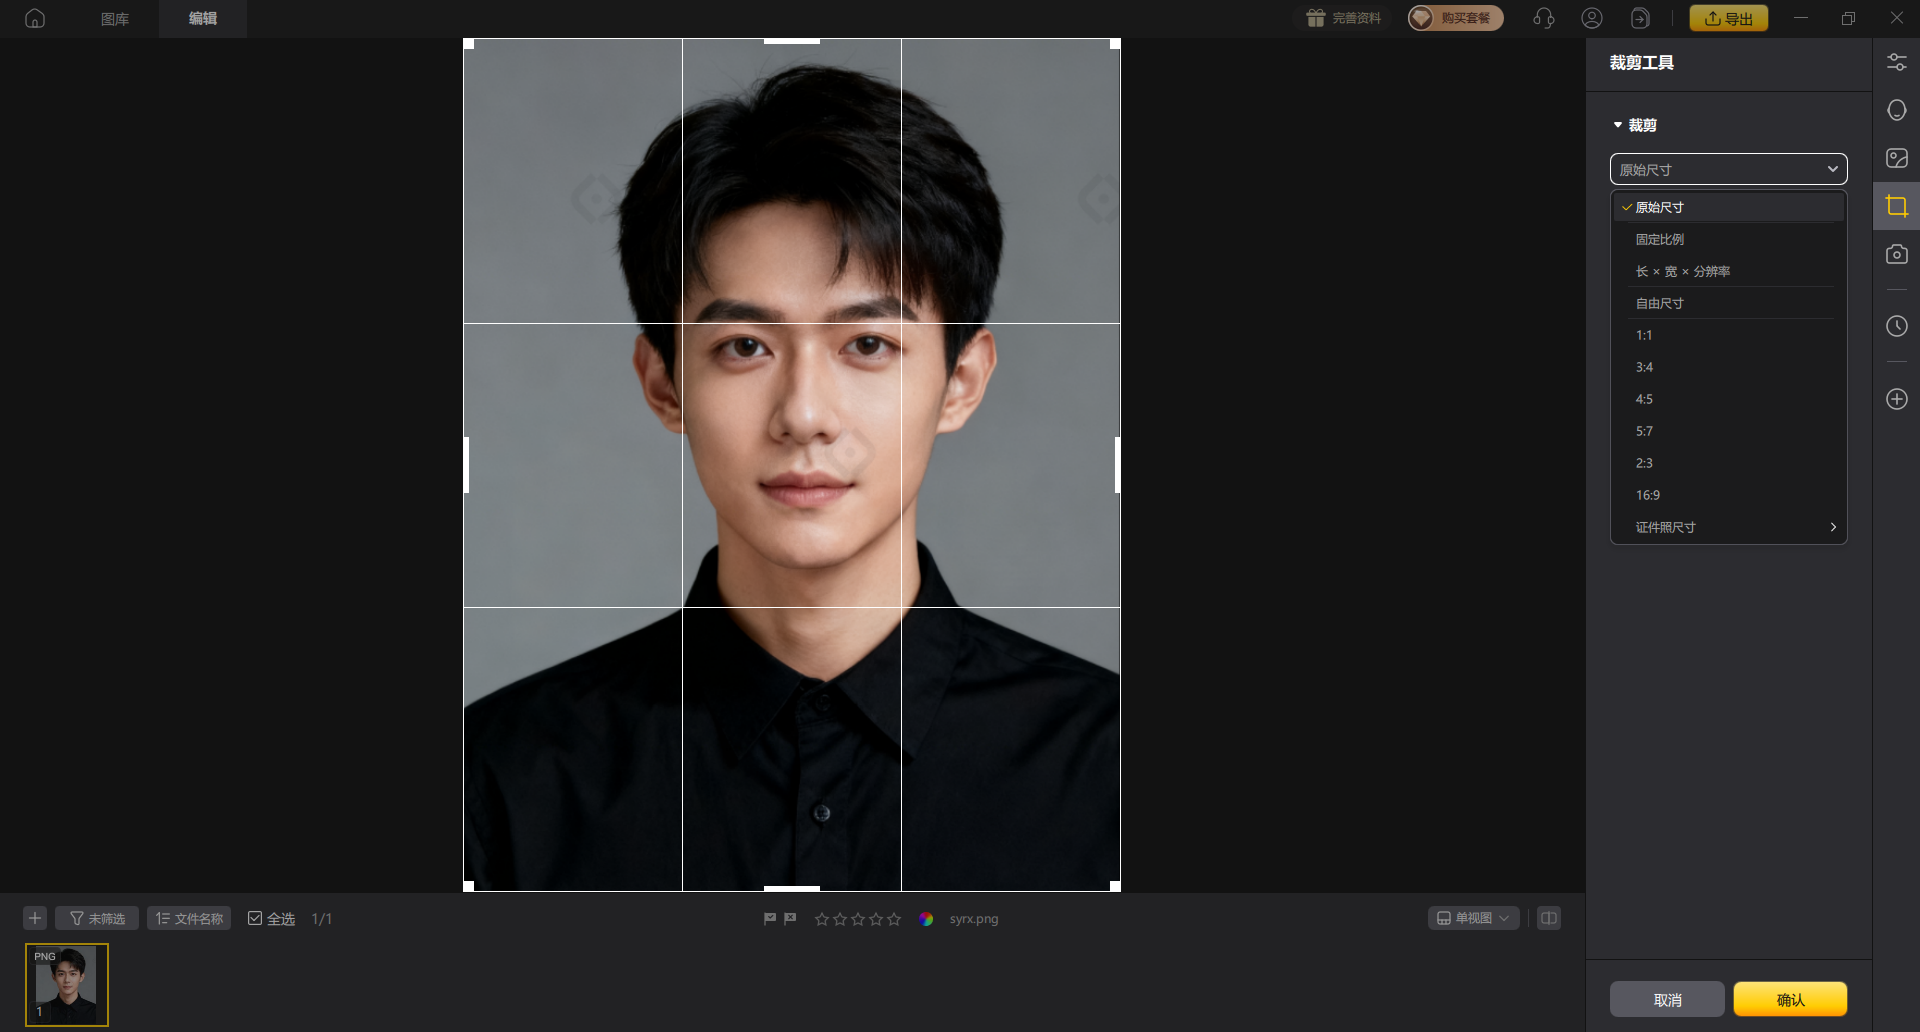Click the background image replace icon
The height and width of the screenshot is (1032, 1920).
pyautogui.click(x=1896, y=159)
